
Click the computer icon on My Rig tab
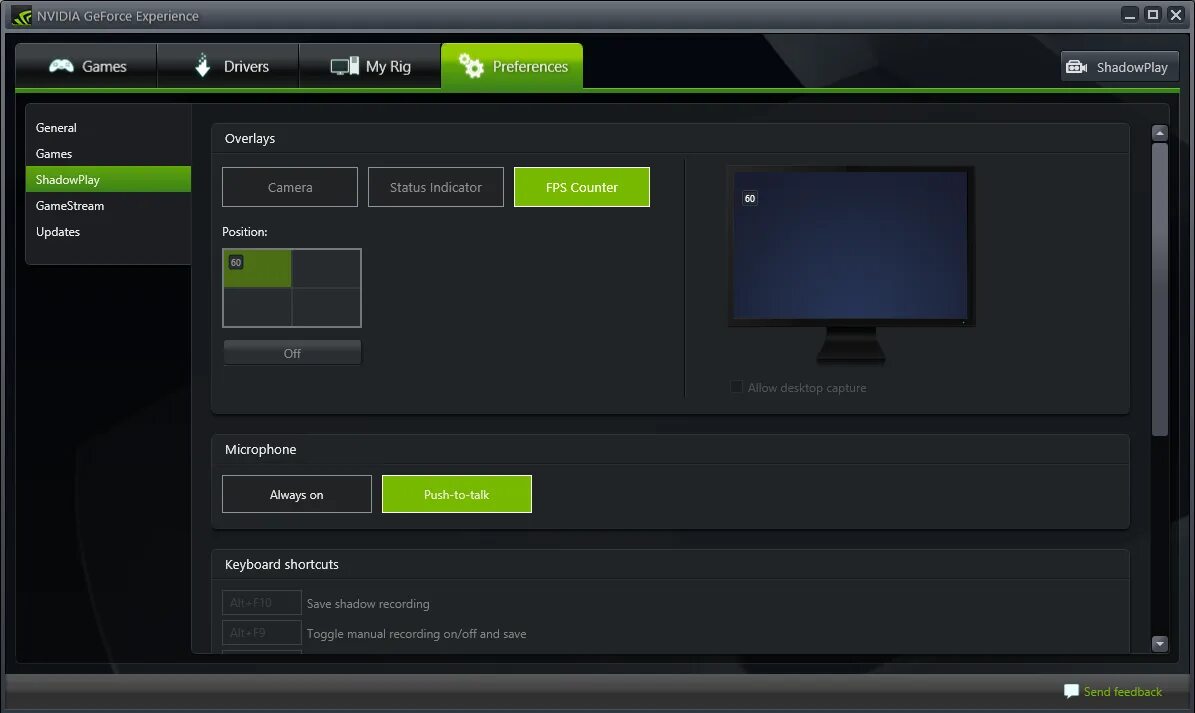coord(344,66)
